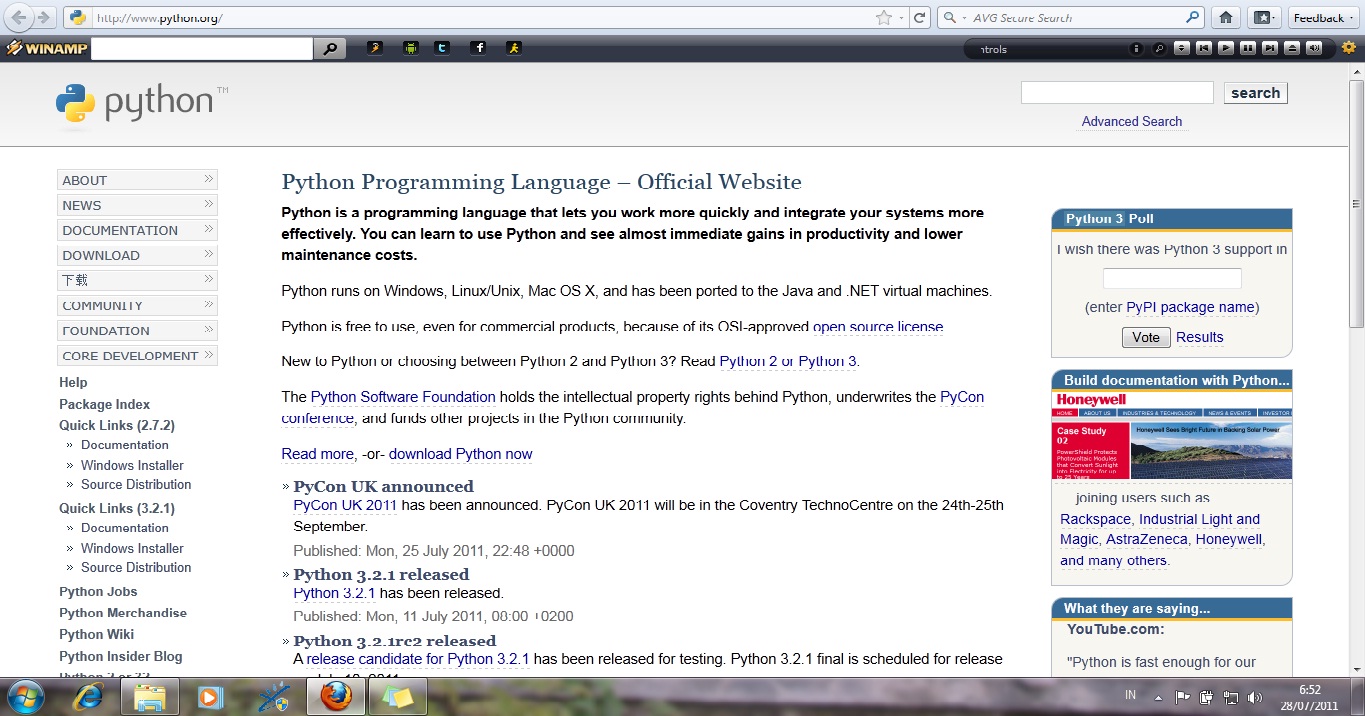Click the python.org search button
Screen dimensions: 1365x716
coord(1255,93)
